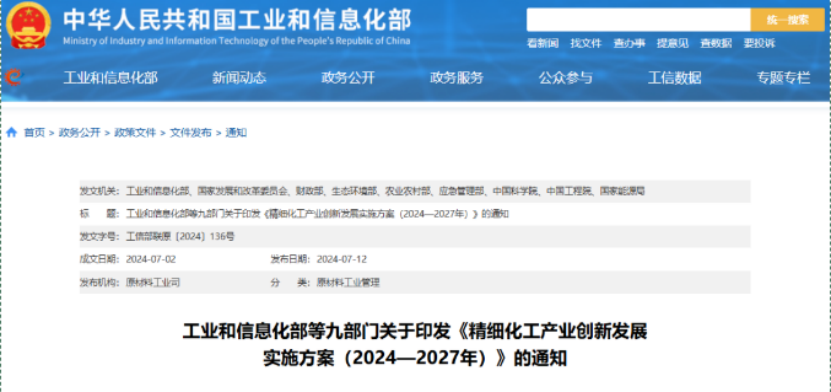Image resolution: width=831 pixels, height=392 pixels.
Task: Click the 看新闻 quick link
Action: (542, 43)
